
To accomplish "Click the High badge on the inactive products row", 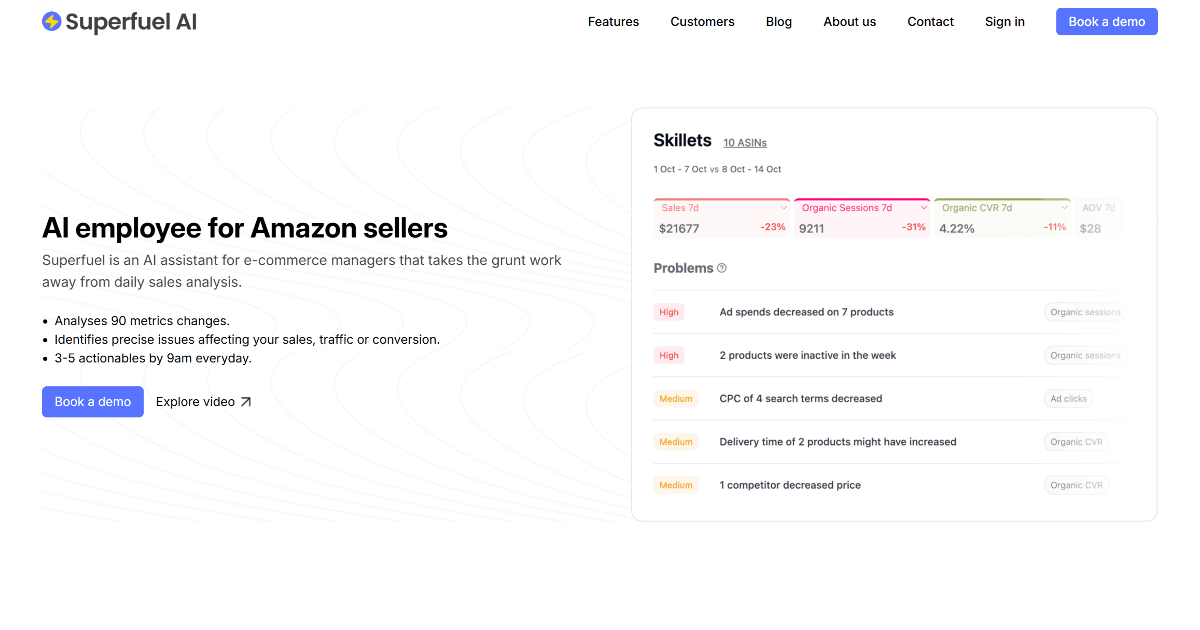I will [x=669, y=355].
